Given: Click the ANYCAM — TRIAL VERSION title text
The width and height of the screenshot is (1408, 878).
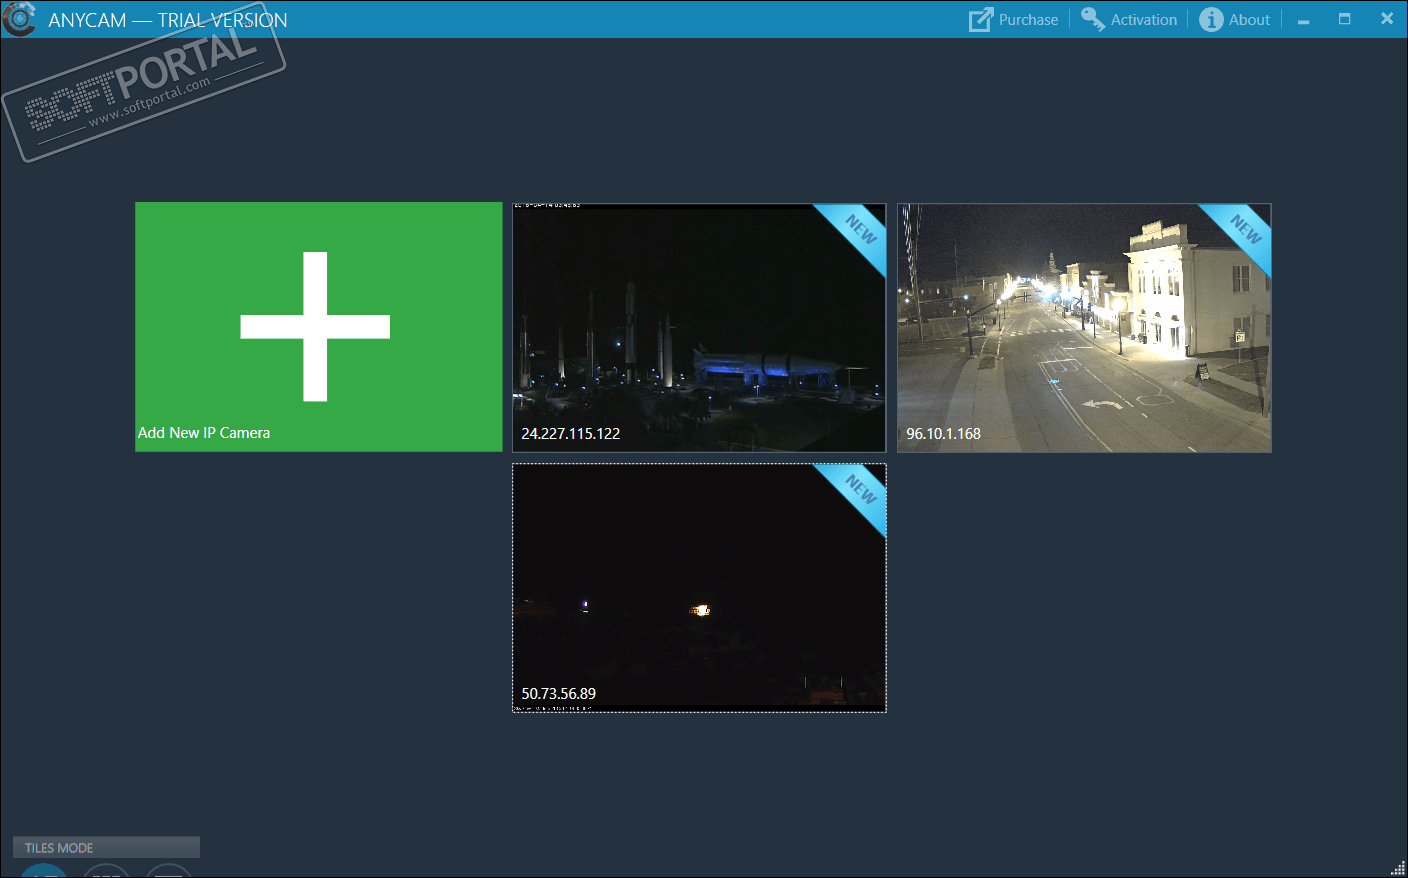Looking at the screenshot, I should coord(168,20).
